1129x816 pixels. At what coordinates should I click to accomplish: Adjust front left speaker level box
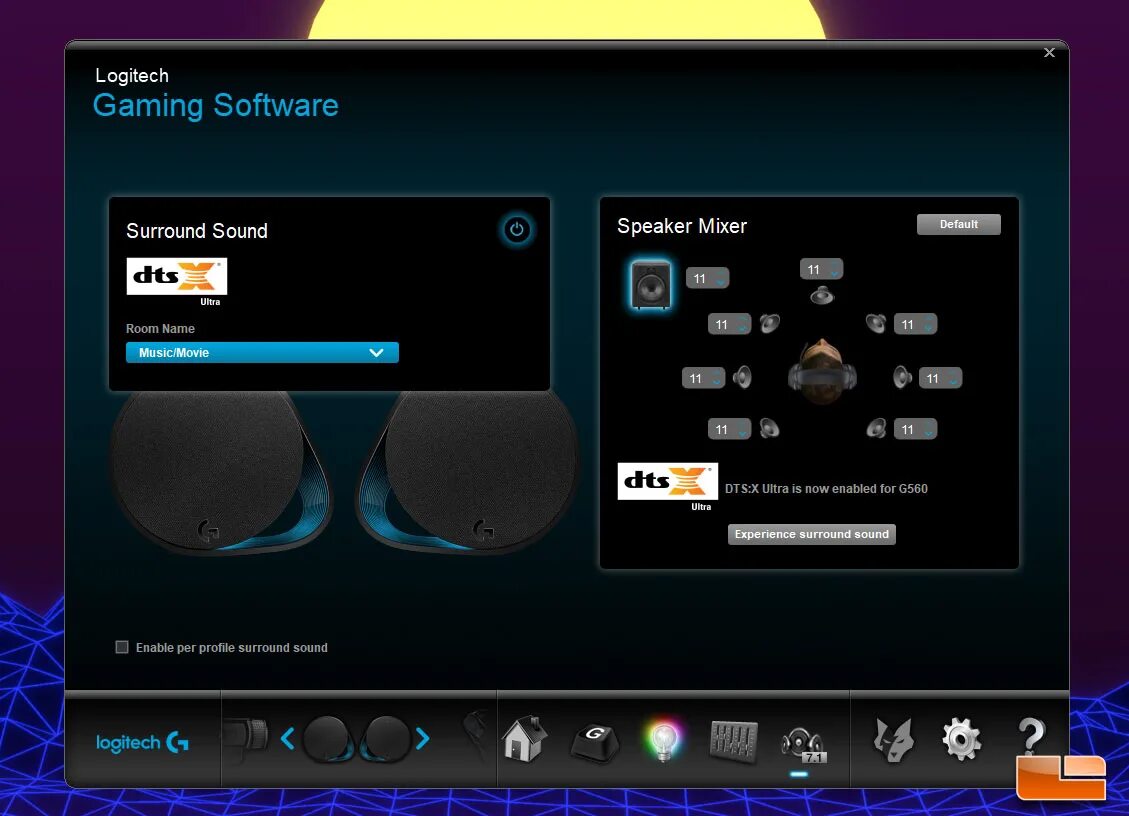point(729,324)
